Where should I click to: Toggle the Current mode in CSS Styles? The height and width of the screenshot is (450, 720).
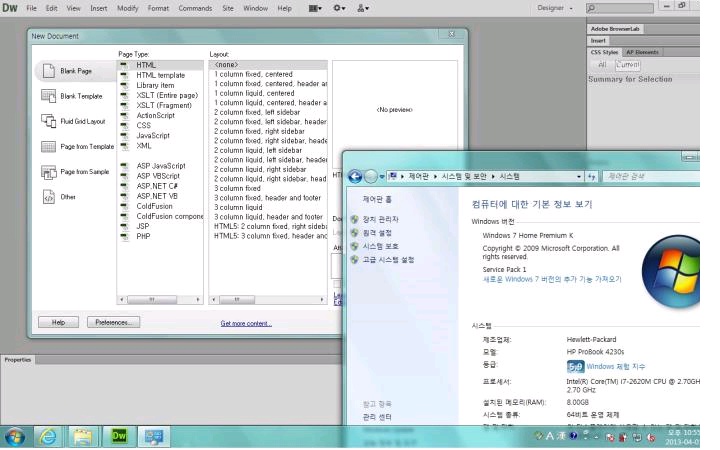tap(628, 65)
